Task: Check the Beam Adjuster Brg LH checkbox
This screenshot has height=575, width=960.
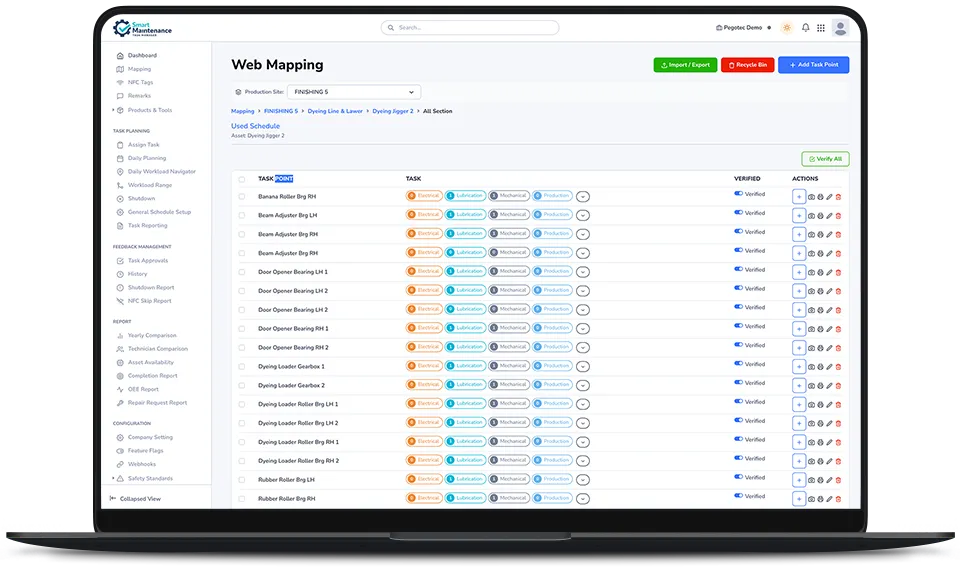Action: pos(242,216)
